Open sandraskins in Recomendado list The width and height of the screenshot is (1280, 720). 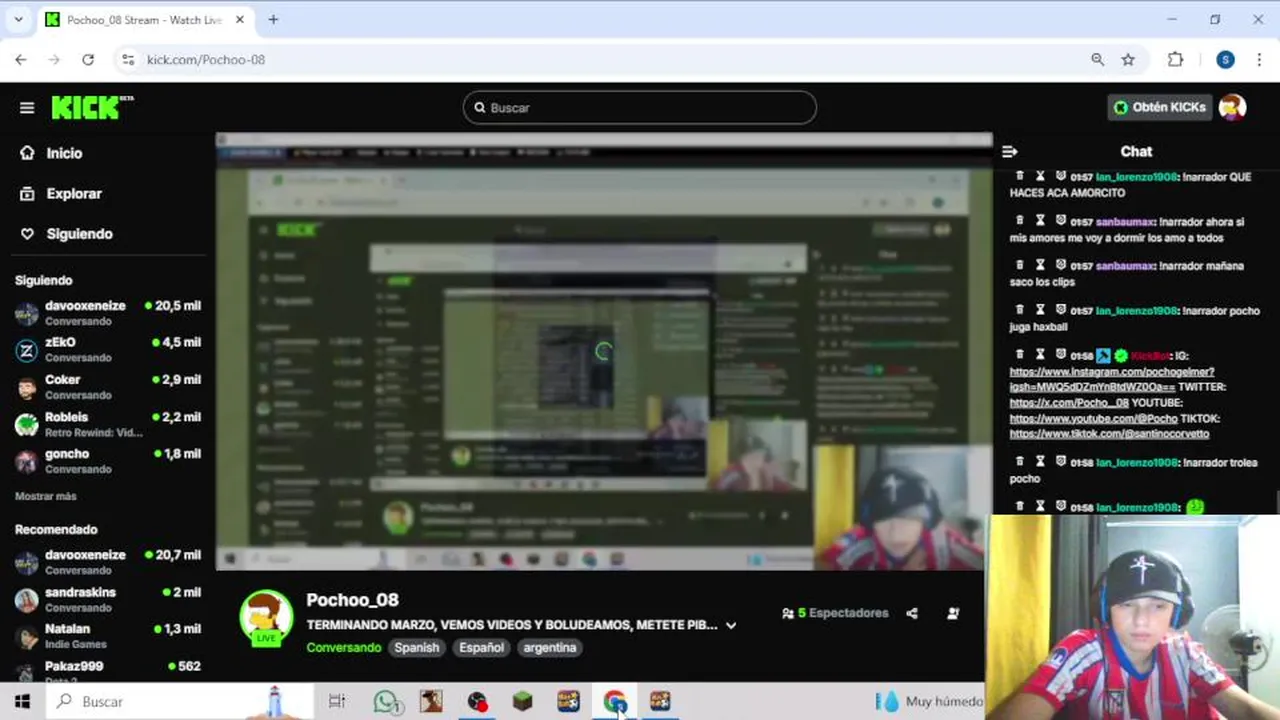[x=108, y=600]
